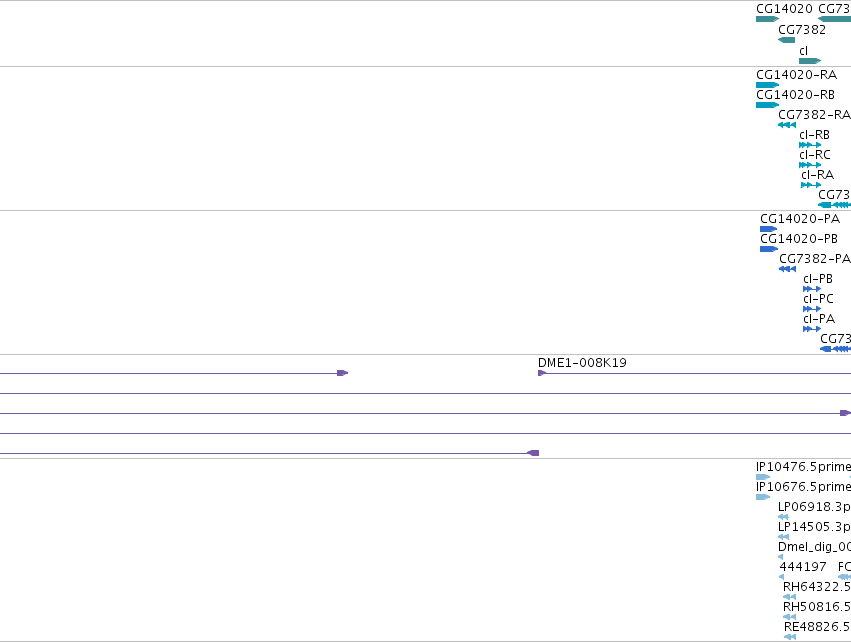851x642 pixels.
Task: Select the cl-RB transcript label
Action: [814, 135]
